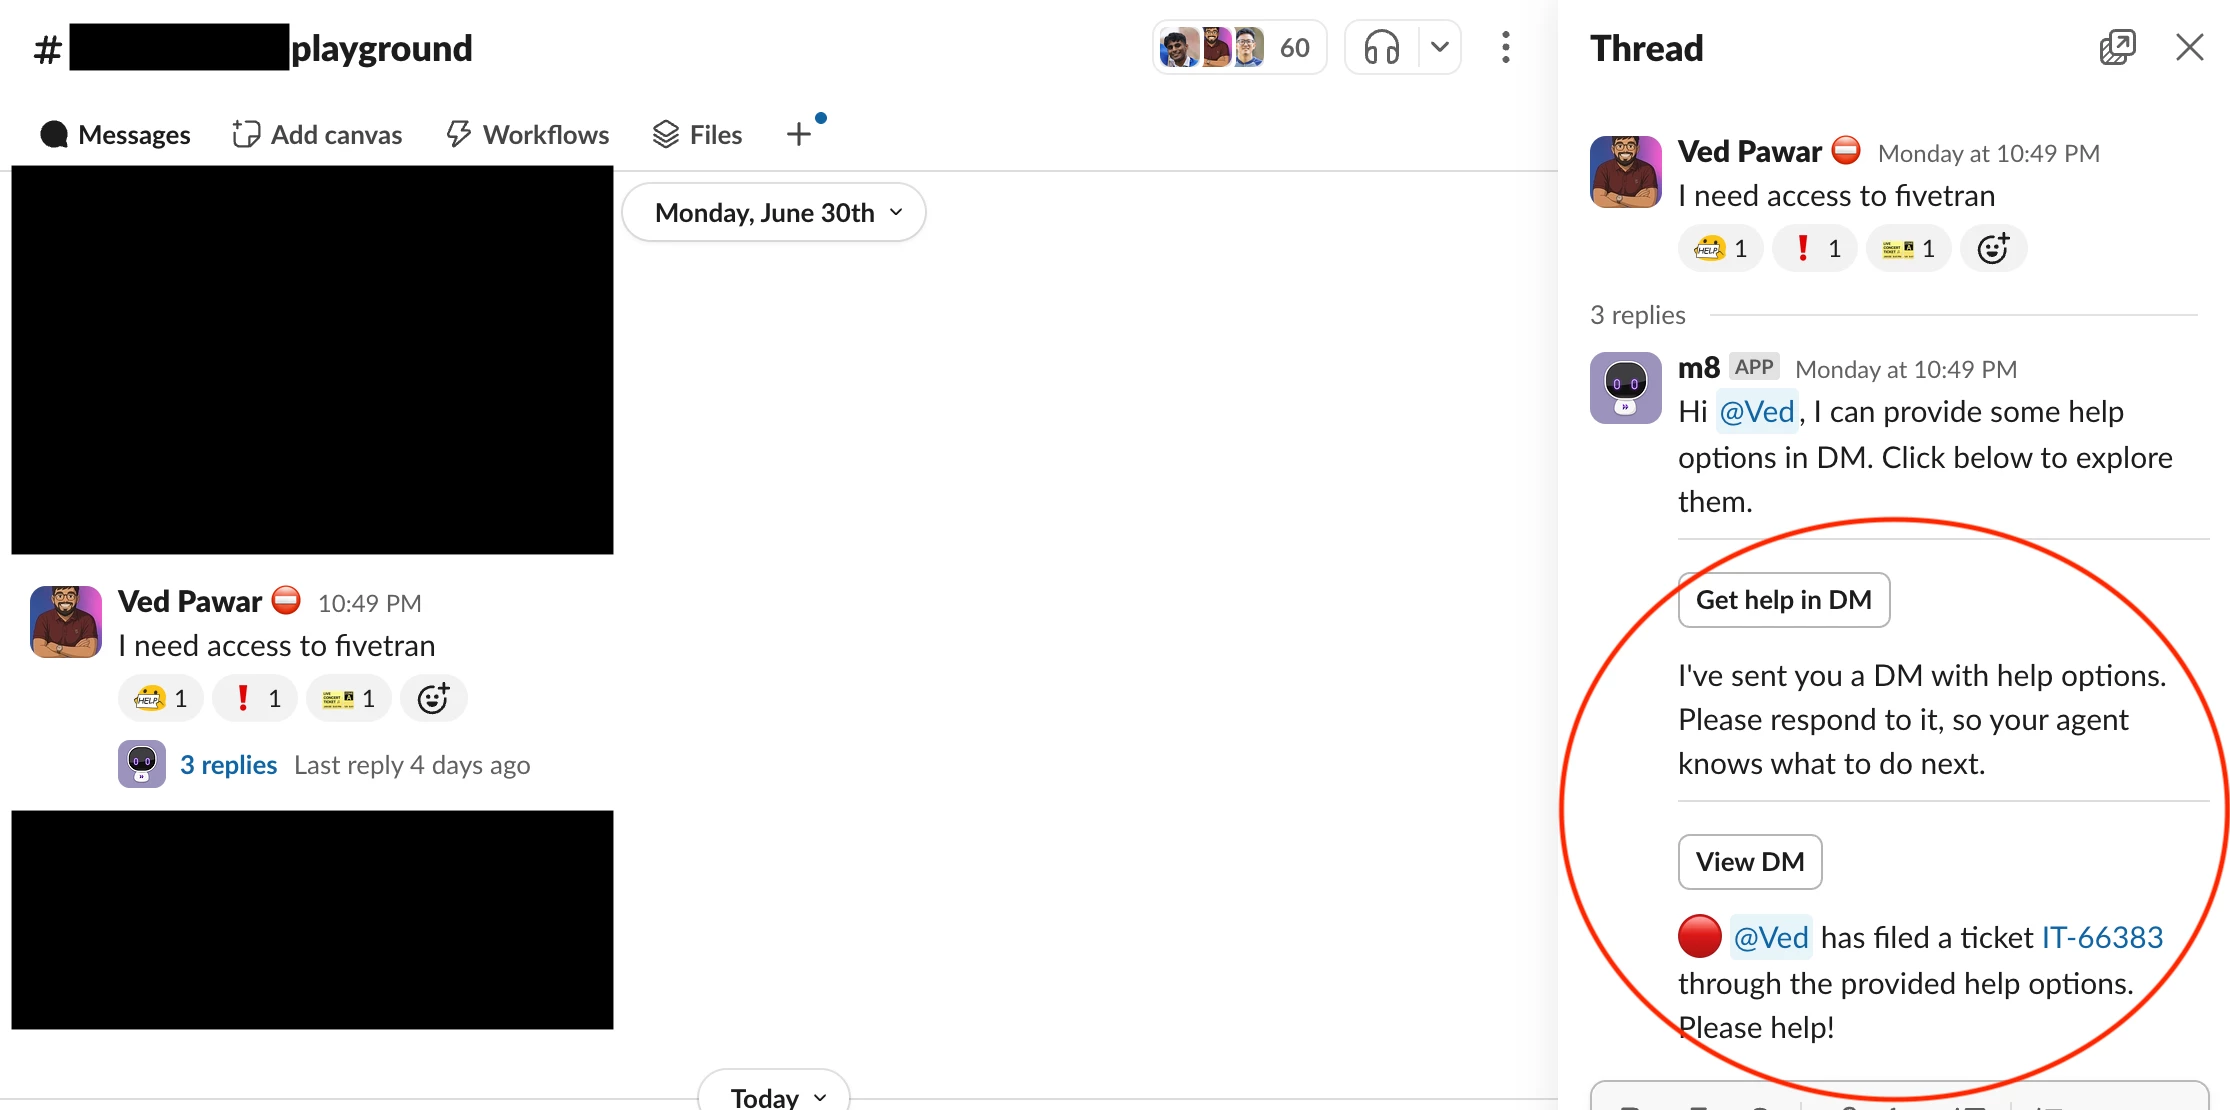
Task: View the channel's 60 member avatars
Action: 1240,47
